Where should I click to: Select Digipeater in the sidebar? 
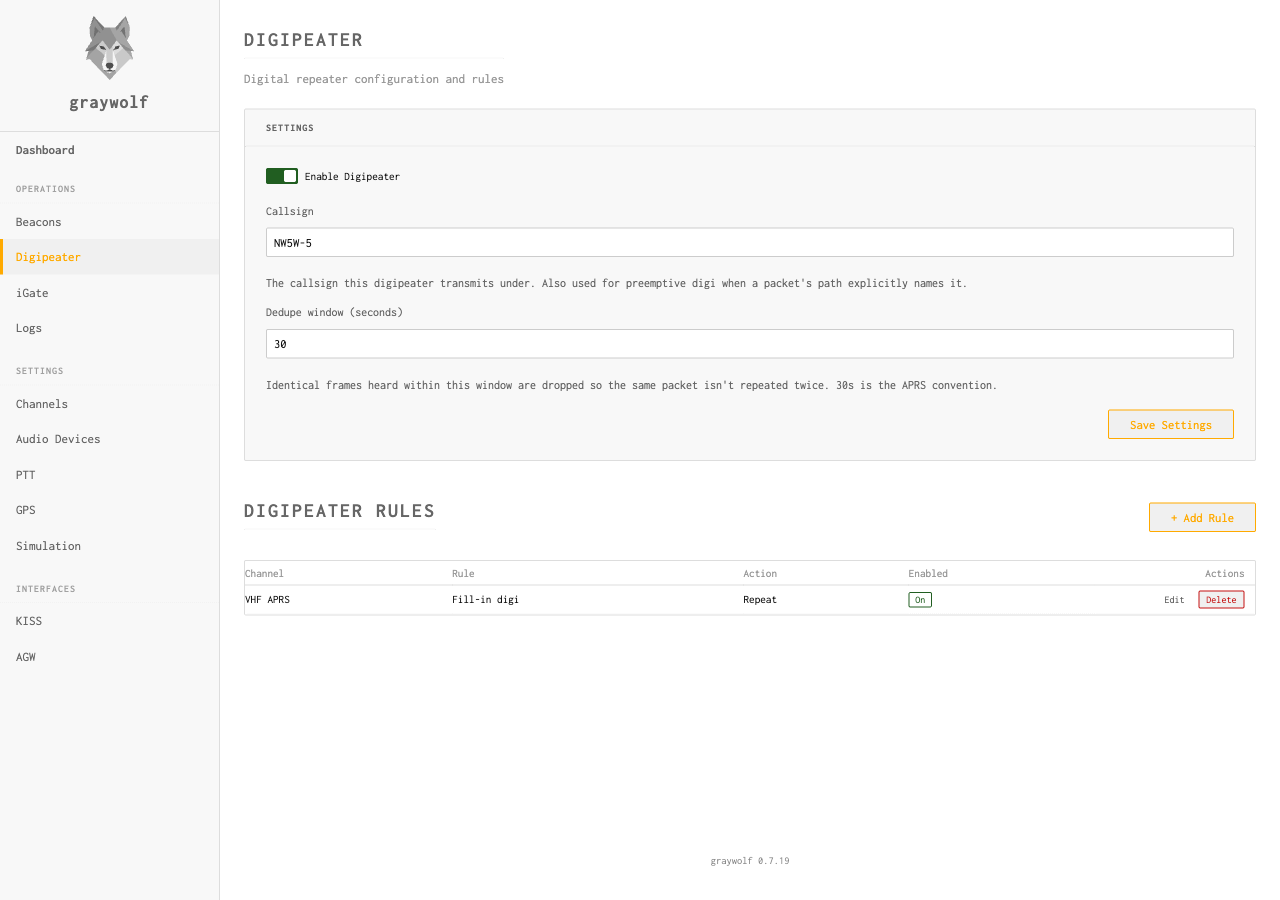[48, 257]
